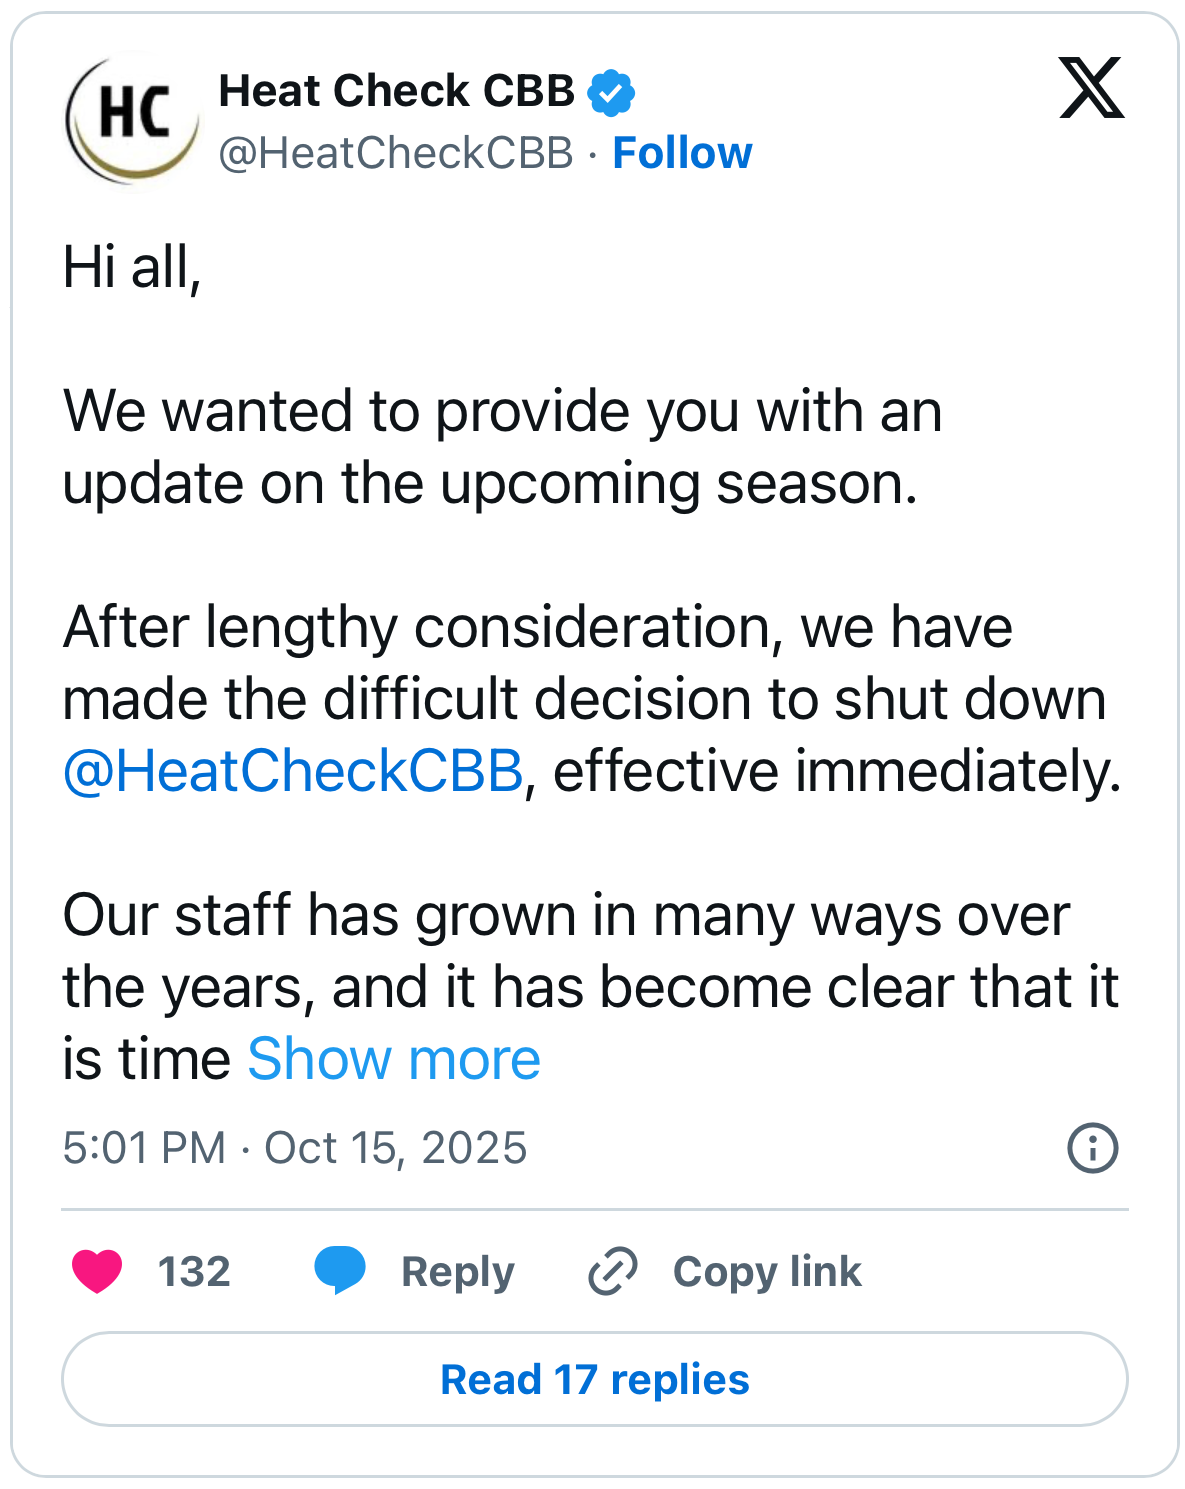The width and height of the screenshot is (1185, 1489).
Task: Click the Reply text label
Action: point(457,1271)
